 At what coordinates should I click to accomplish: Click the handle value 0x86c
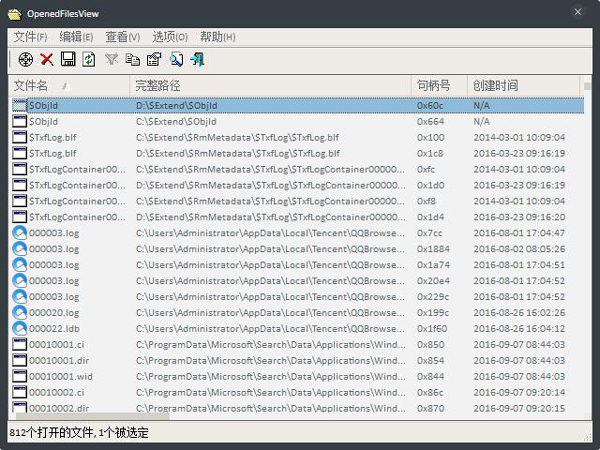click(x=430, y=392)
